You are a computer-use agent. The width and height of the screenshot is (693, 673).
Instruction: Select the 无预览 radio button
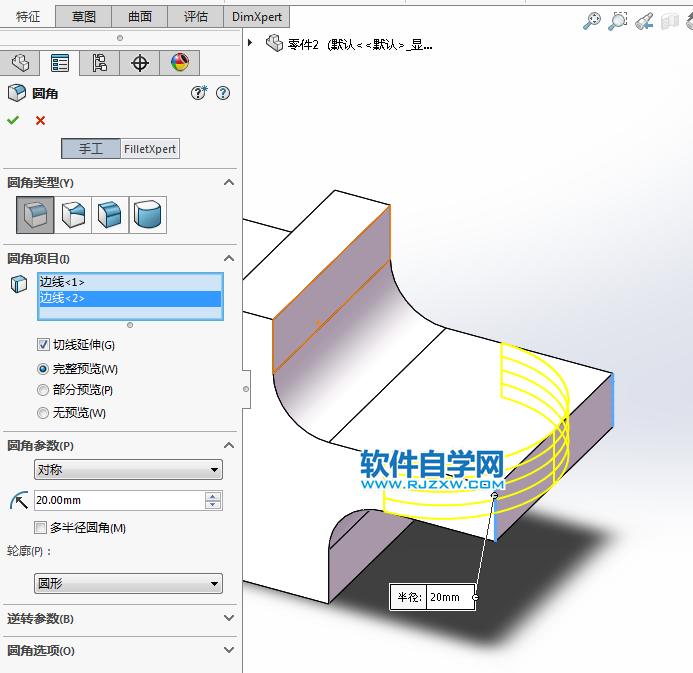pos(43,413)
